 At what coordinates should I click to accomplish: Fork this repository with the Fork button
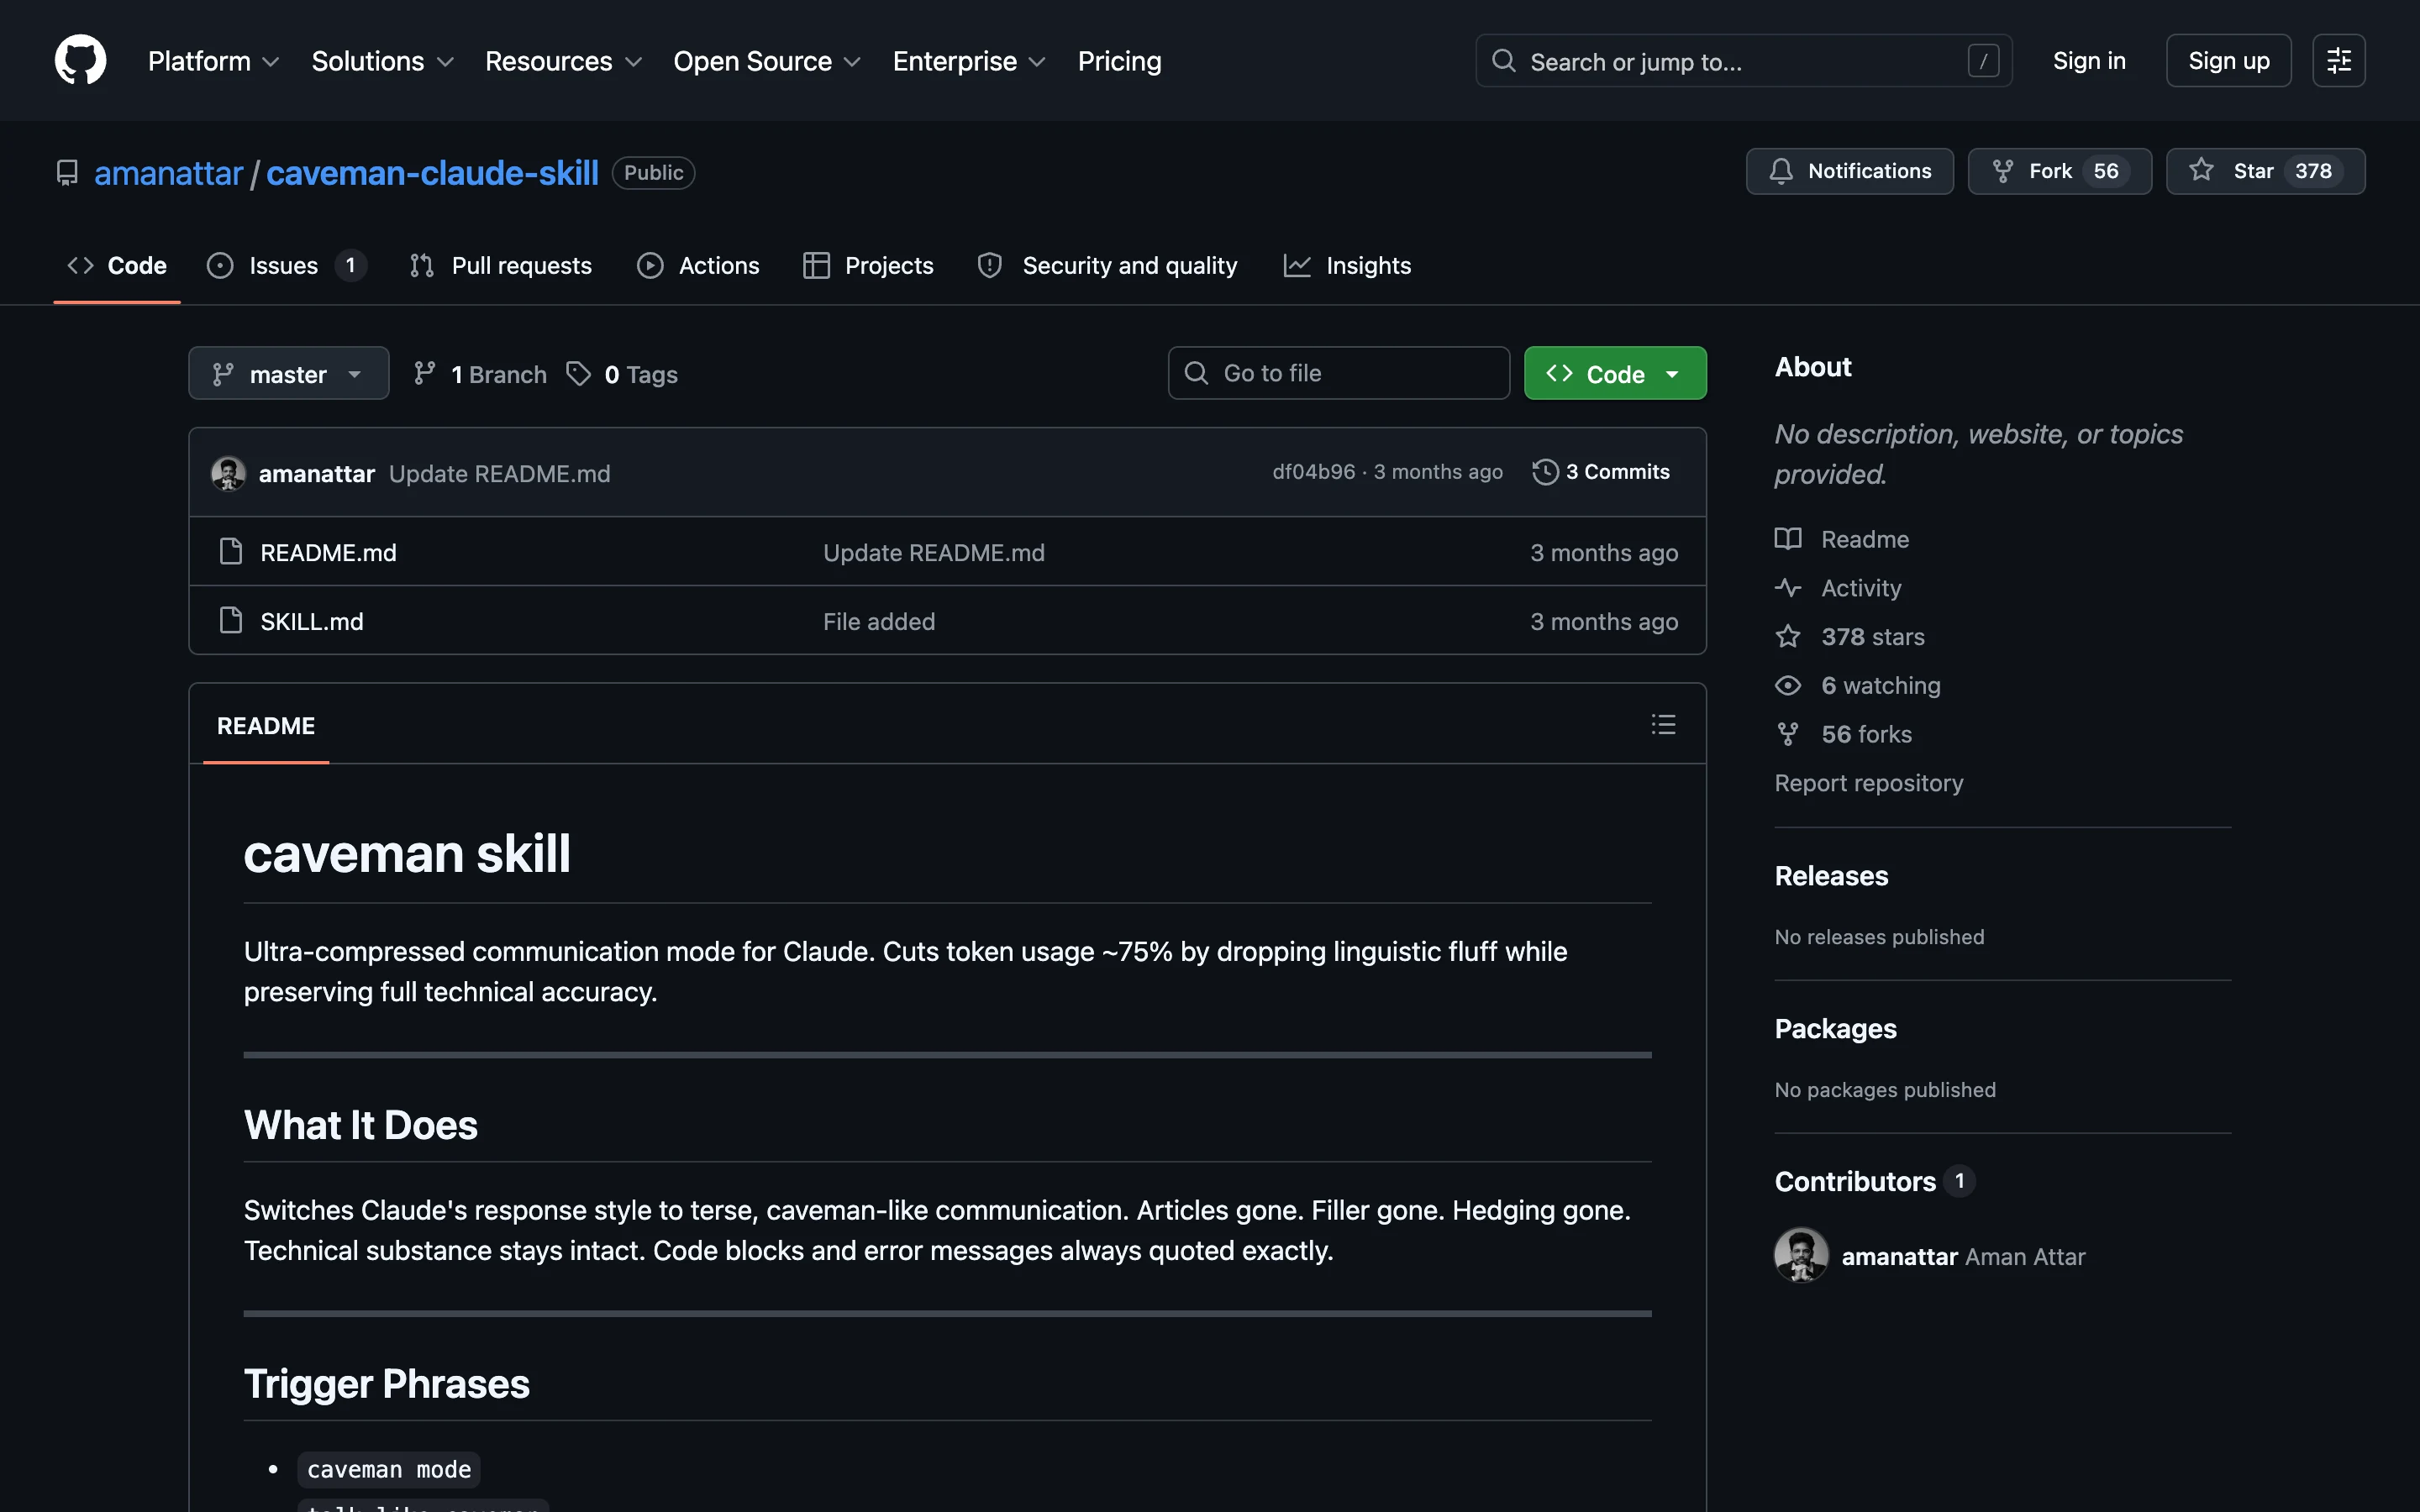coord(2059,171)
